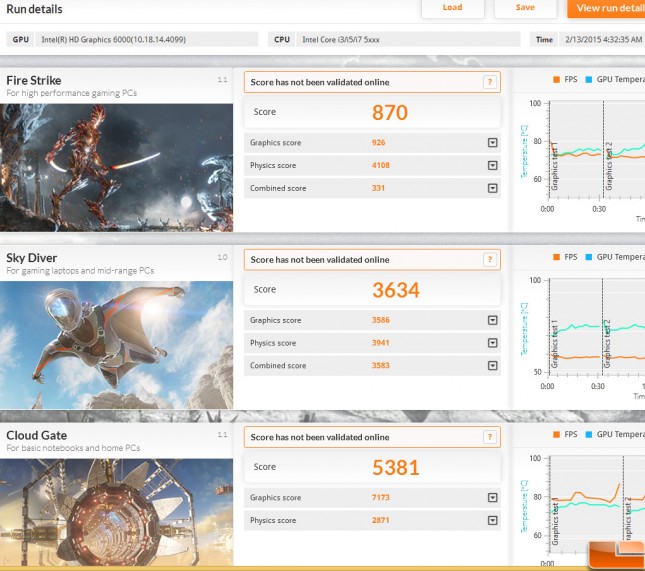Screen dimensions: 645x571
Task: Click the Fire Strike title heading
Action: click(x=34, y=80)
